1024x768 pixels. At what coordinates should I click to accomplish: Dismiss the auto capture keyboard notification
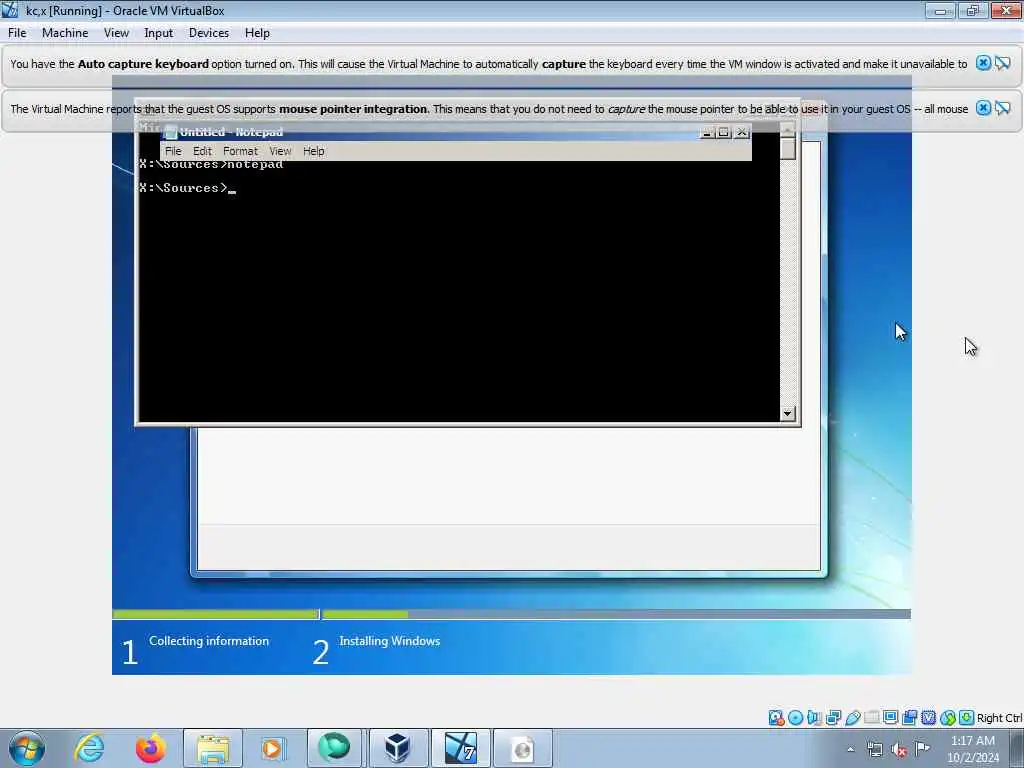tap(983, 63)
